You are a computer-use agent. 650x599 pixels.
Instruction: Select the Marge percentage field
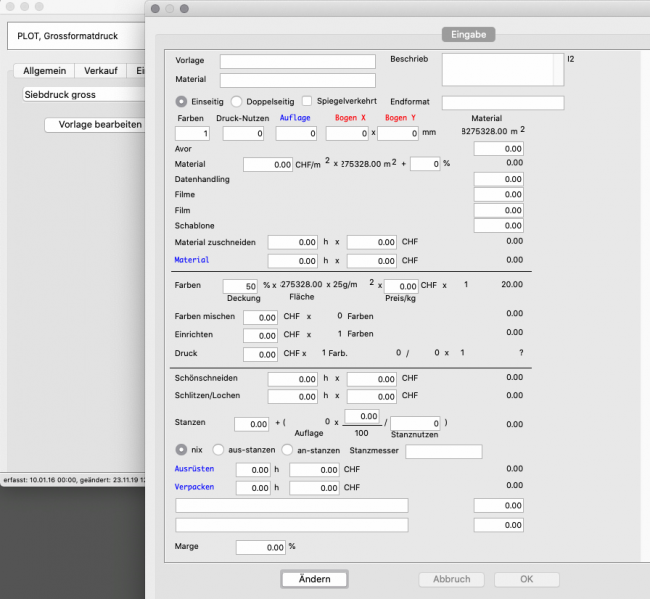point(260,548)
